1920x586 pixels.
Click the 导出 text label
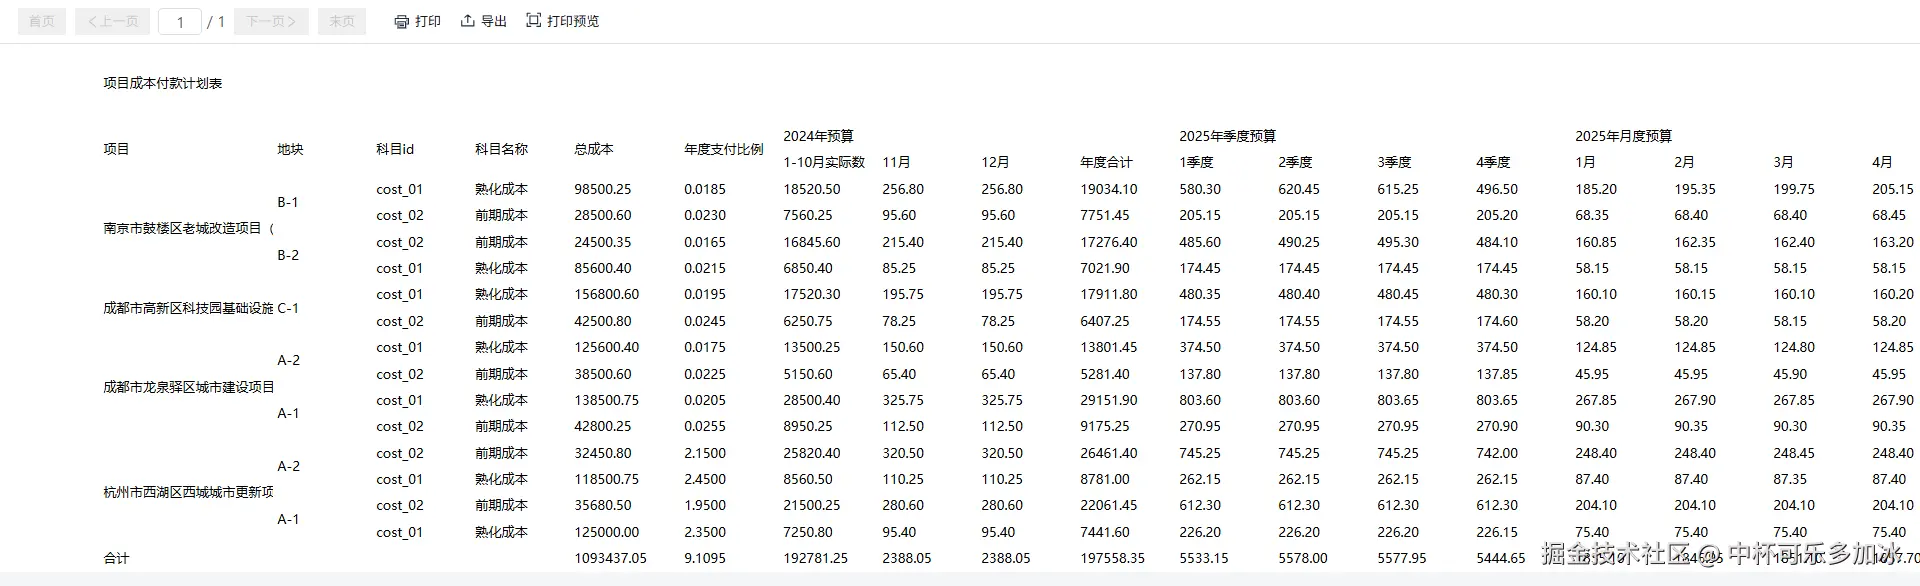point(494,21)
